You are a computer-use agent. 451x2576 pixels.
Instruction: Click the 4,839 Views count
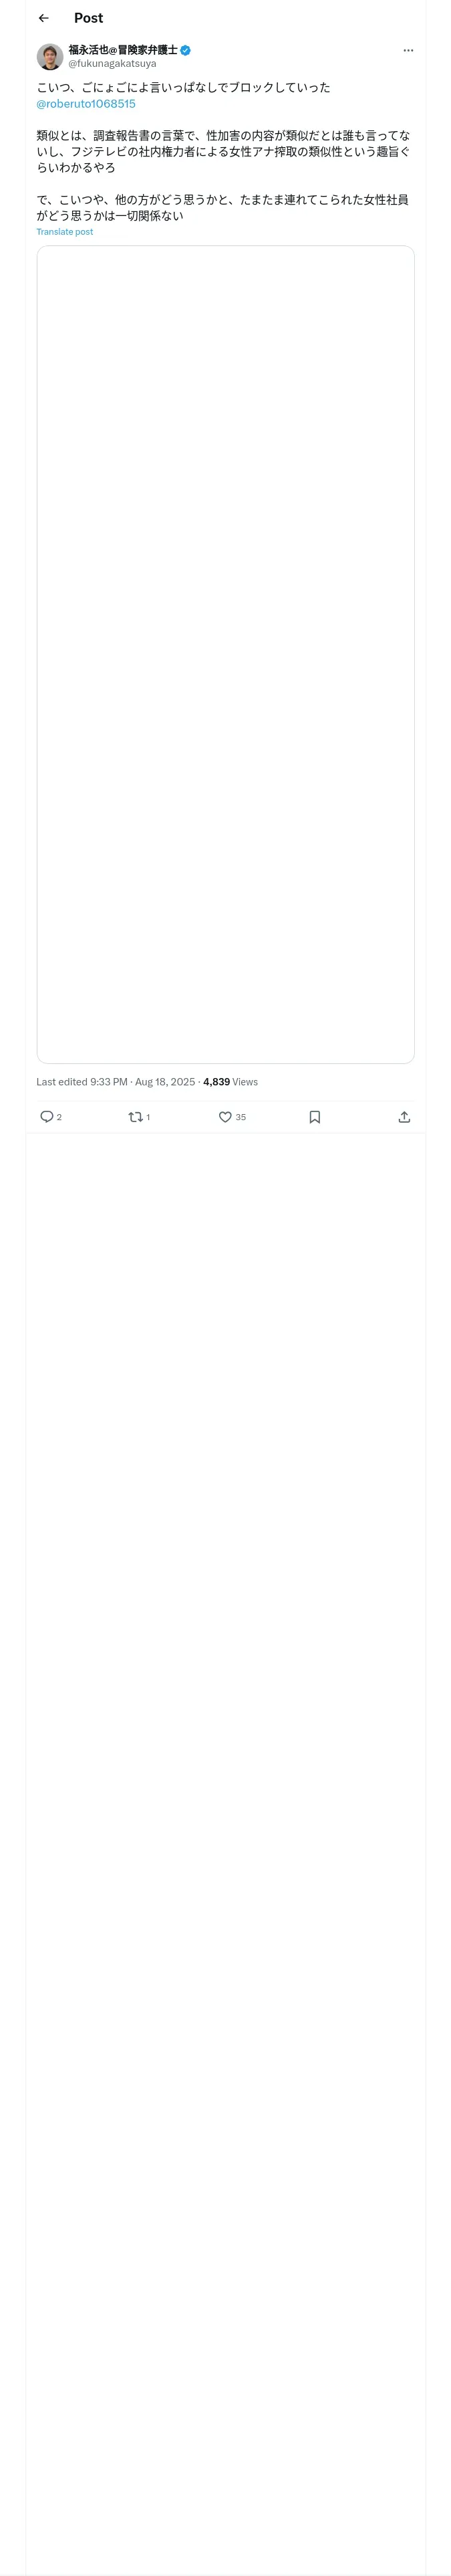point(230,1081)
